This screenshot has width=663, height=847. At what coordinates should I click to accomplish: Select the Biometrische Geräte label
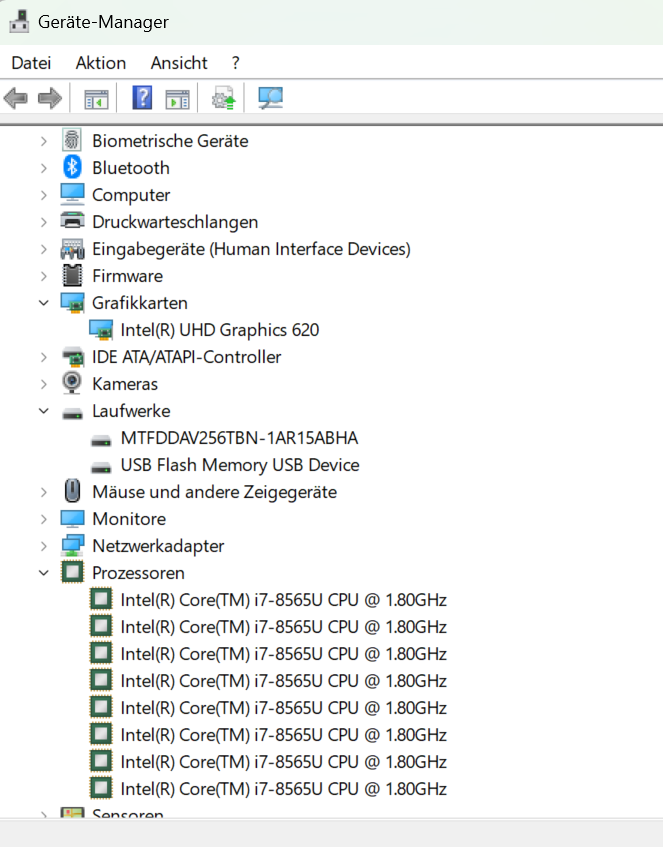170,141
